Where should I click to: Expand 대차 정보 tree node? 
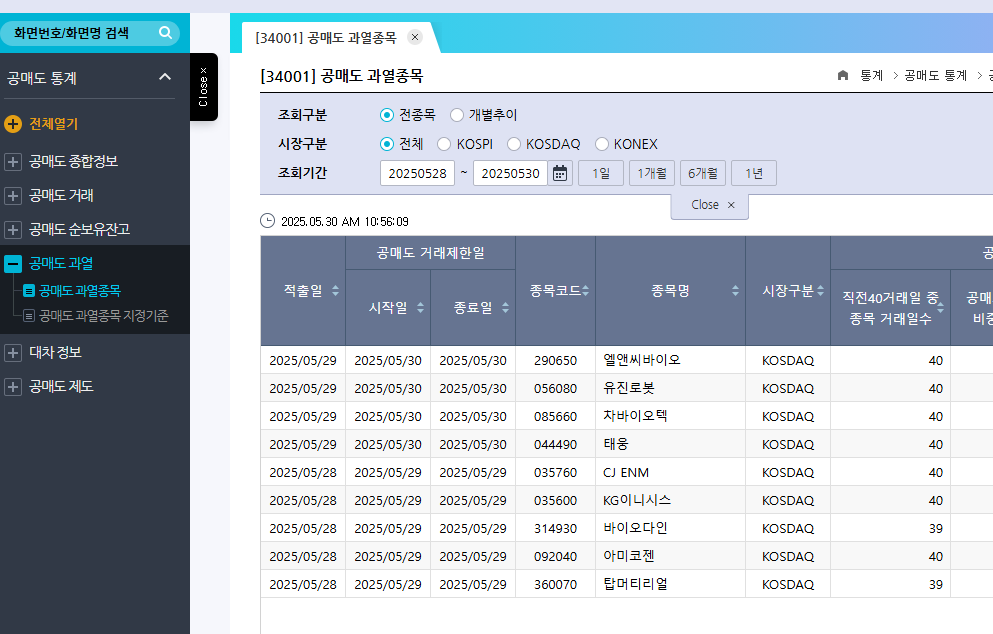13,353
